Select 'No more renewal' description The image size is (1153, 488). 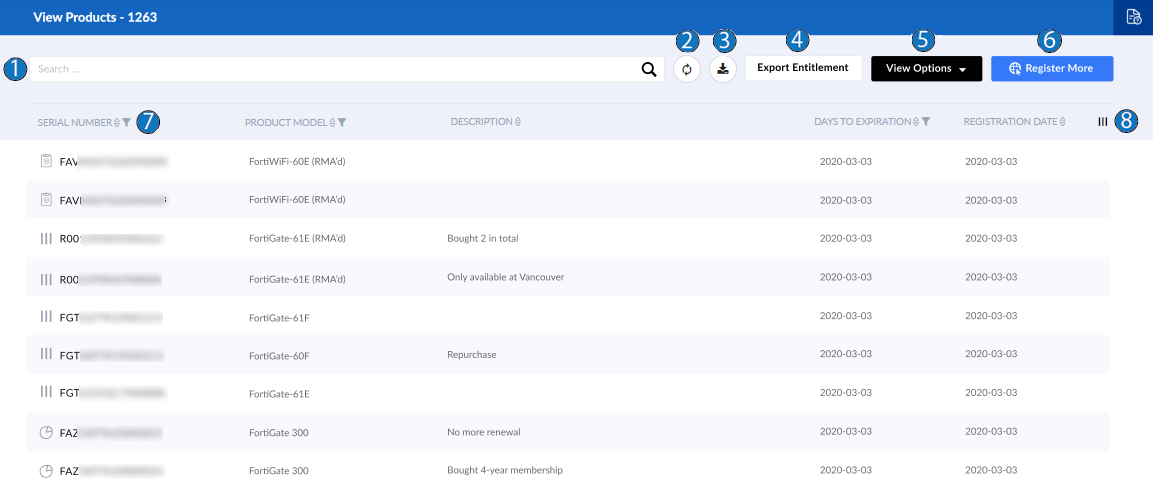[484, 432]
